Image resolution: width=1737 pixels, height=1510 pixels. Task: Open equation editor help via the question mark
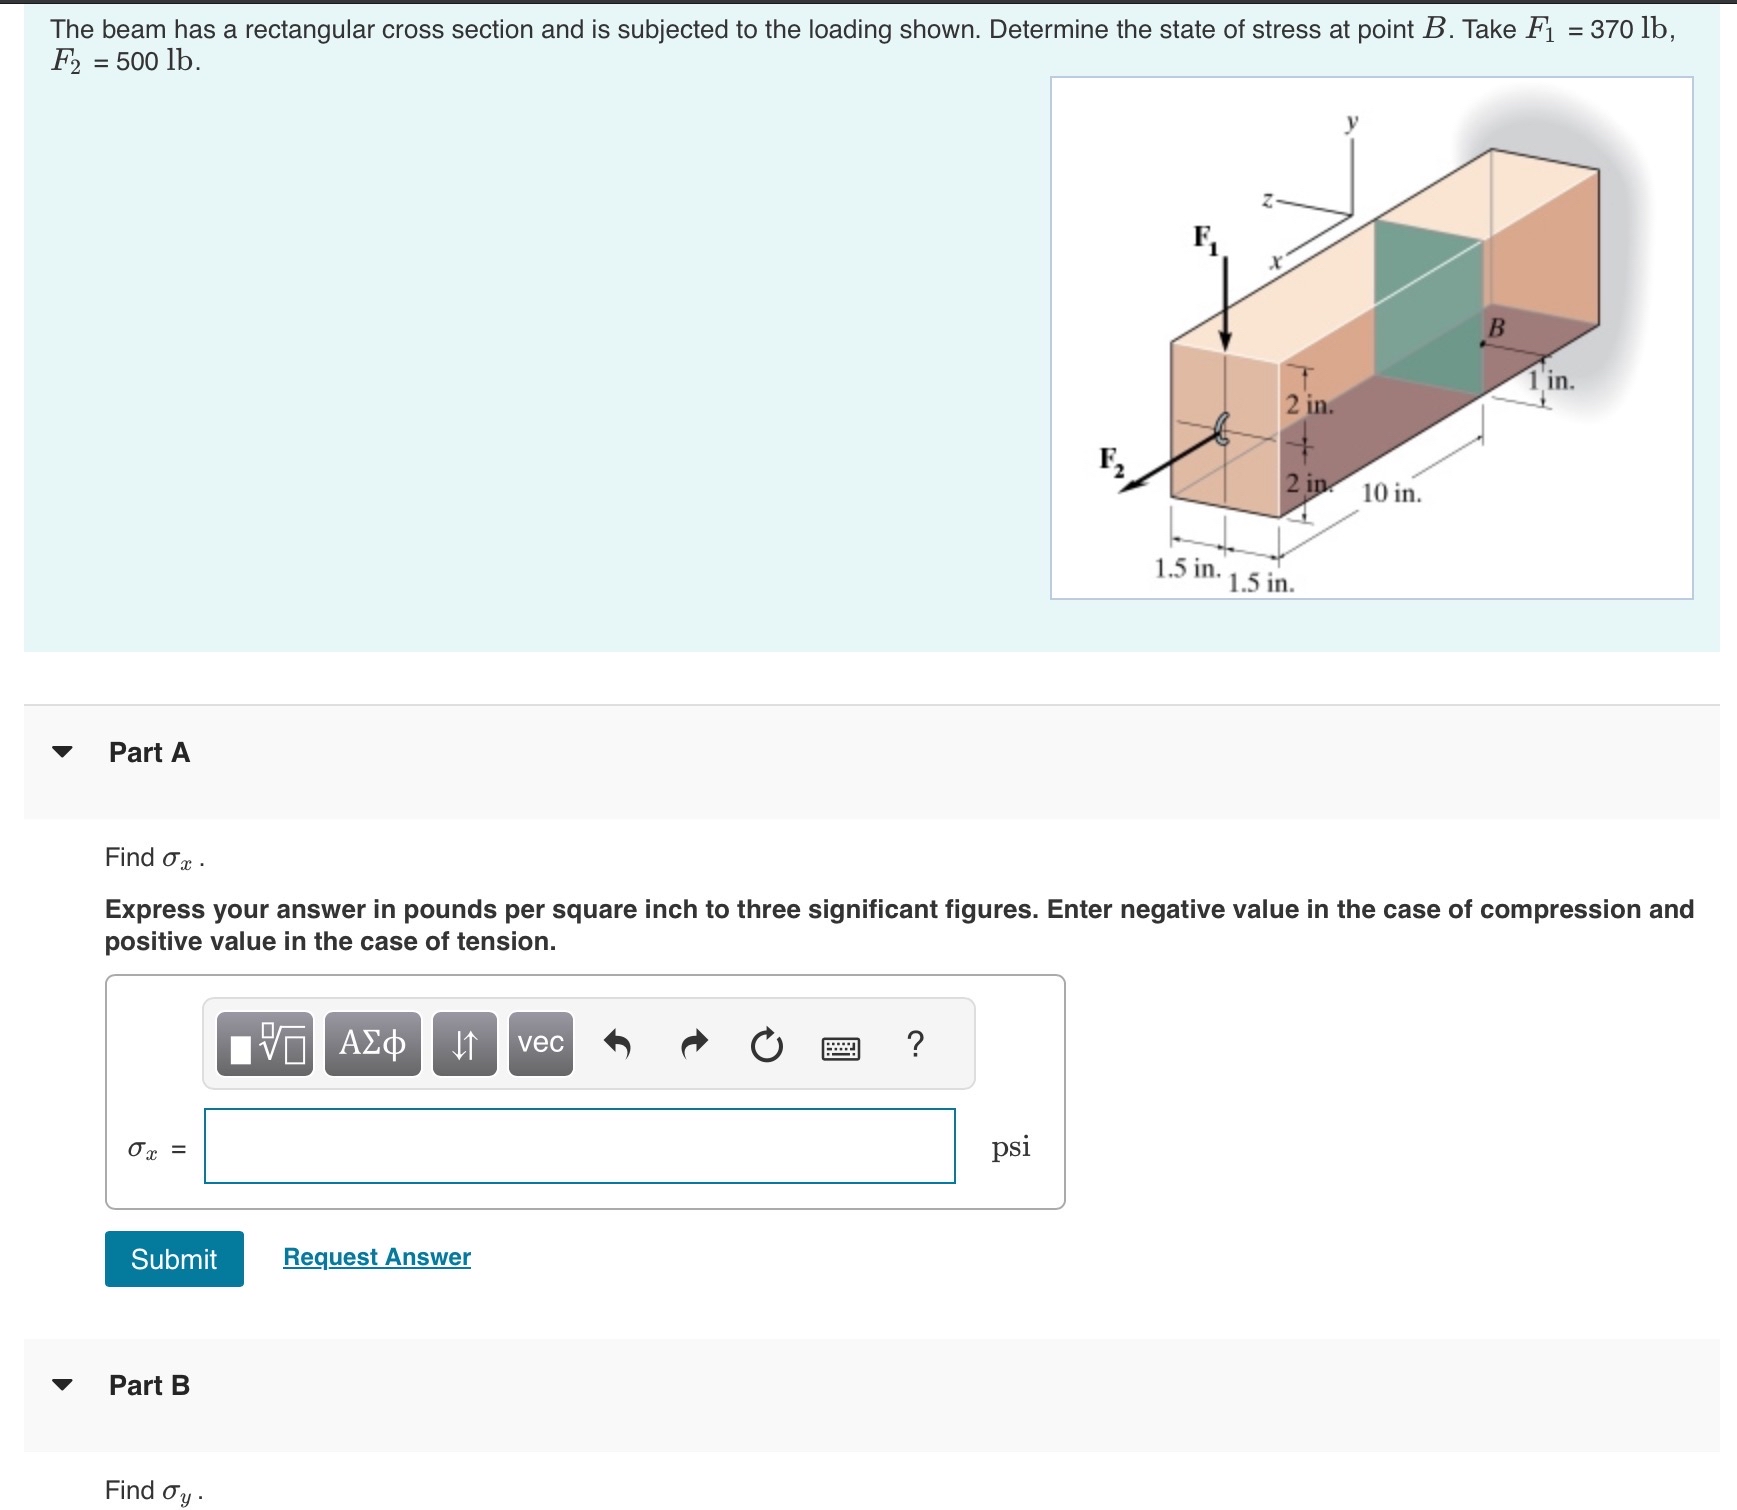pyautogui.click(x=913, y=1045)
